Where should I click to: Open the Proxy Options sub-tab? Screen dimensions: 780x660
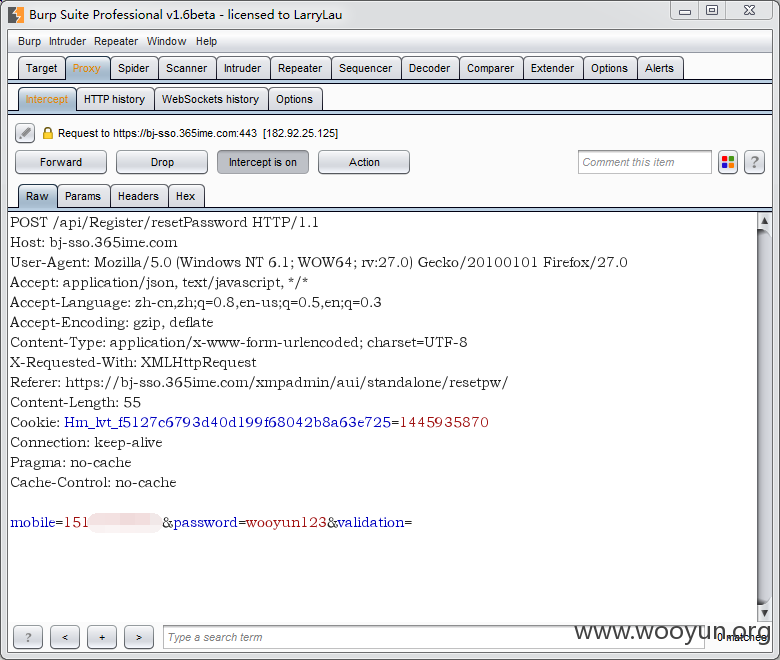294,99
